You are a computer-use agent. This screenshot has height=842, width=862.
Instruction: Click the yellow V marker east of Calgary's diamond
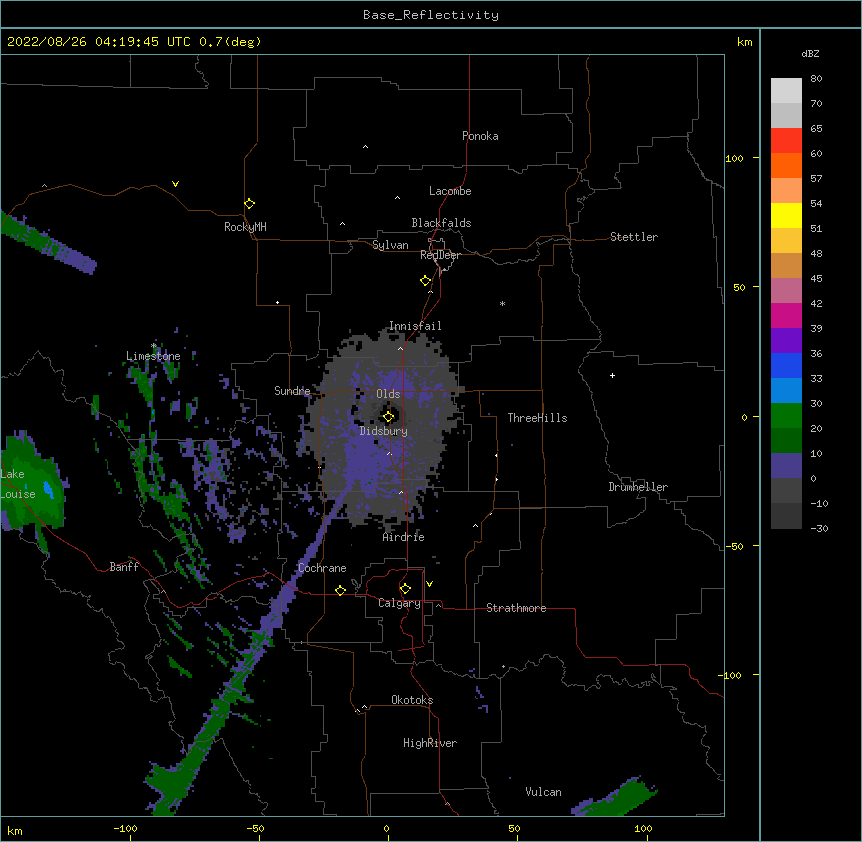pyautogui.click(x=429, y=584)
